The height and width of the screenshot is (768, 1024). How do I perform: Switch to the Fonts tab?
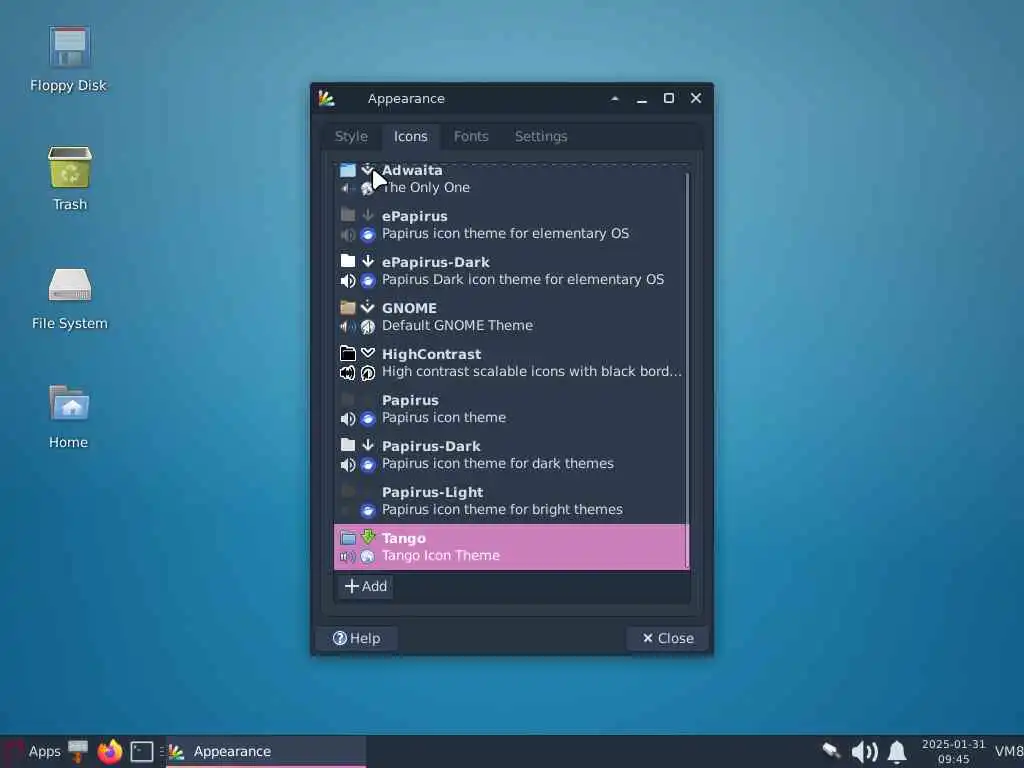coord(471,136)
